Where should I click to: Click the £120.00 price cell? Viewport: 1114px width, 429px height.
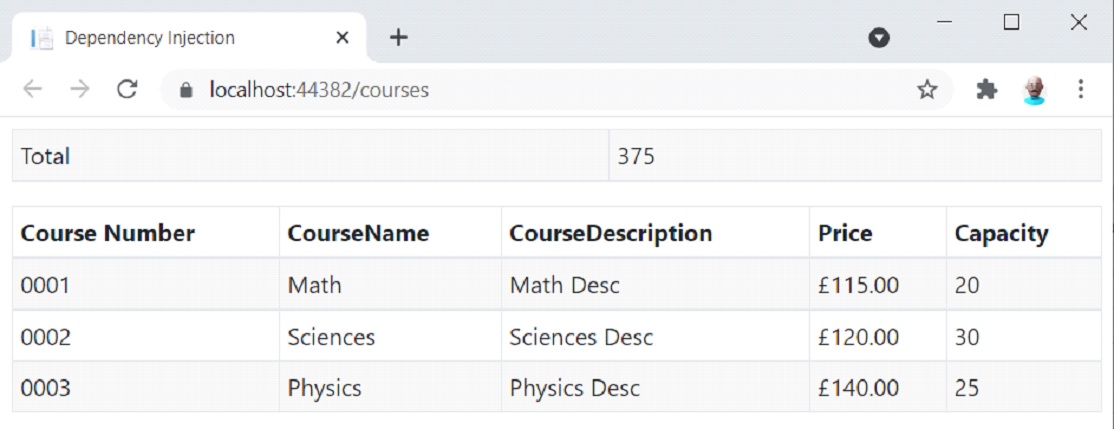858,337
